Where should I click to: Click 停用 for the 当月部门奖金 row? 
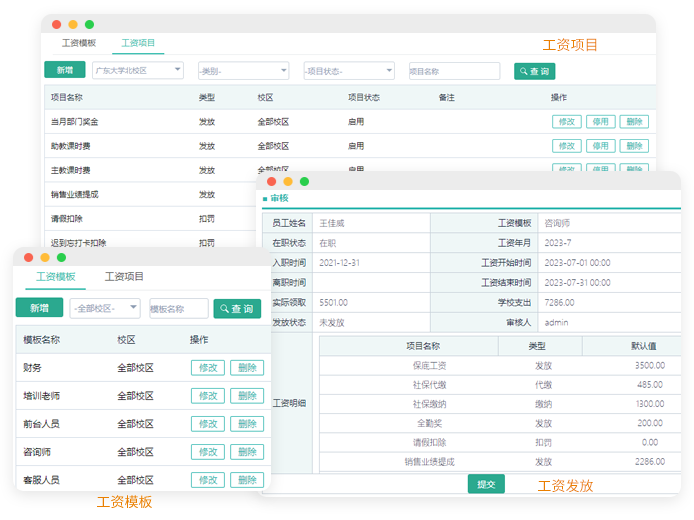600,122
